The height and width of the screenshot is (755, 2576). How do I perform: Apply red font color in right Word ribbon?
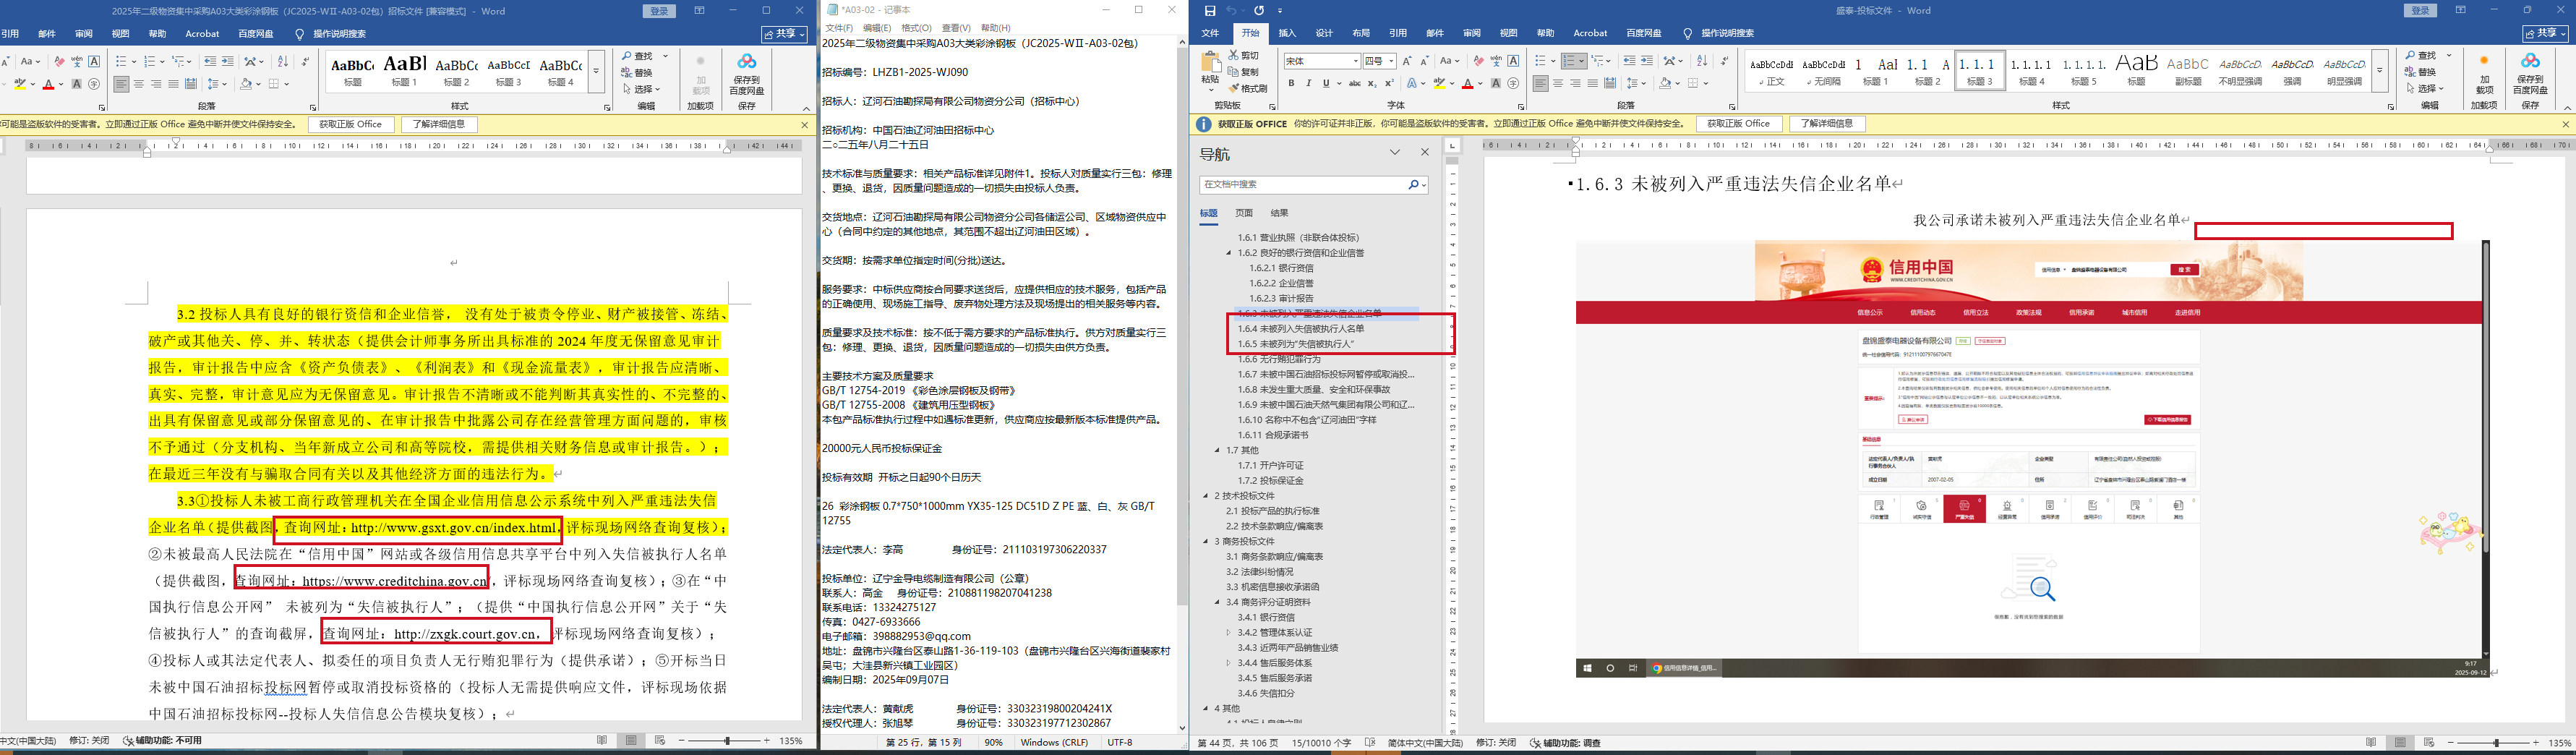tap(1466, 83)
